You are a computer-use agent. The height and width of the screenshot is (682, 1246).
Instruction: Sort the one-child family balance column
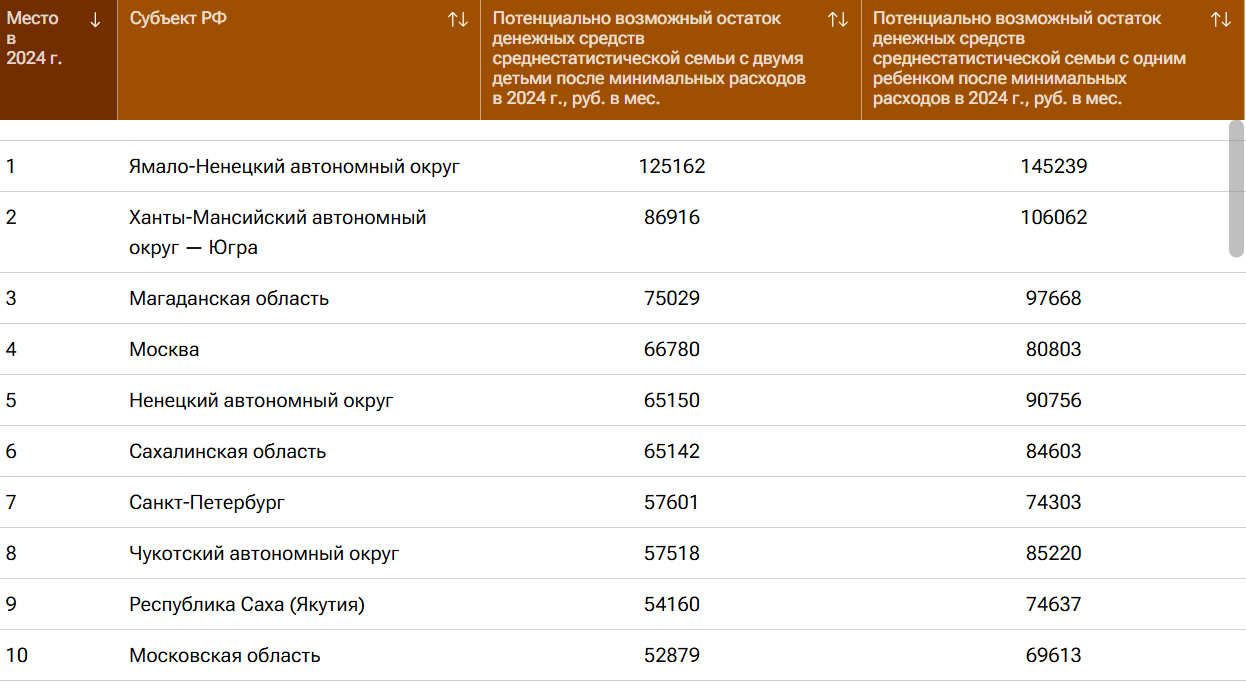(x=1220, y=20)
